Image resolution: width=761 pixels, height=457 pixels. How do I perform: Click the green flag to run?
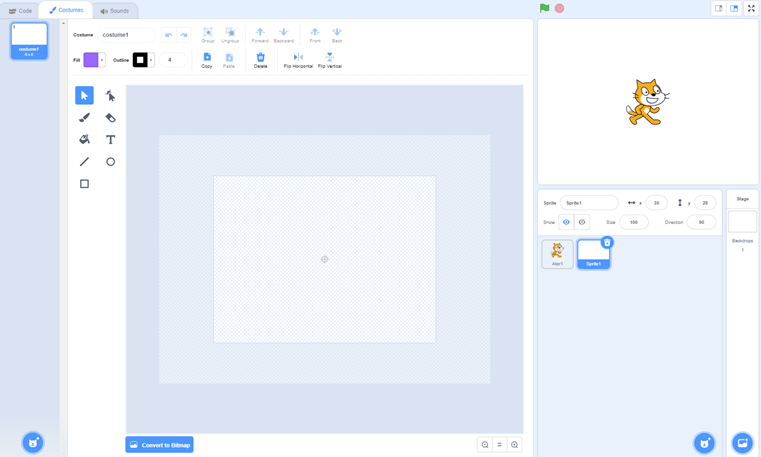(x=545, y=8)
